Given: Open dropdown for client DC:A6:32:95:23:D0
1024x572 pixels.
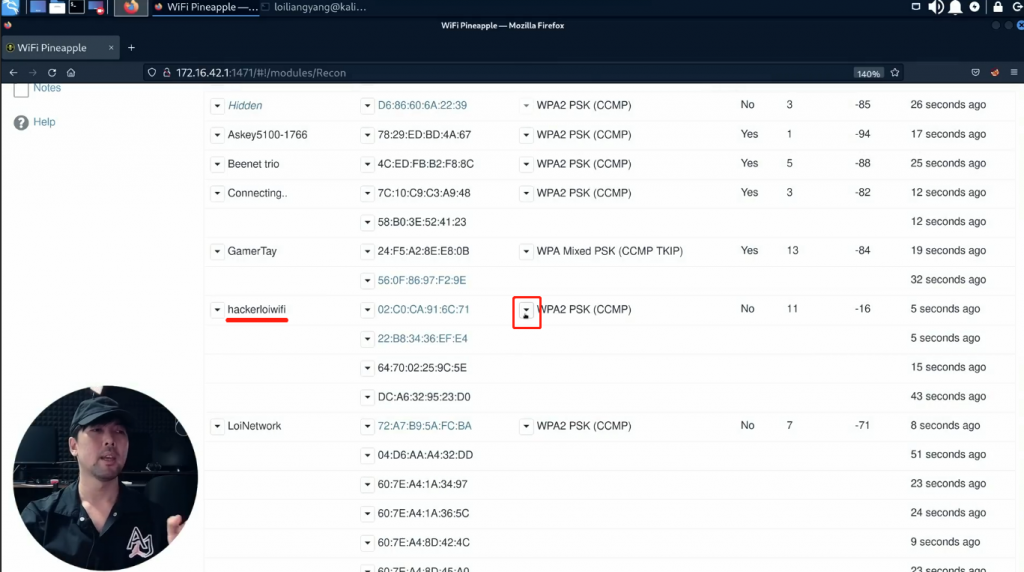Looking at the screenshot, I should [367, 397].
